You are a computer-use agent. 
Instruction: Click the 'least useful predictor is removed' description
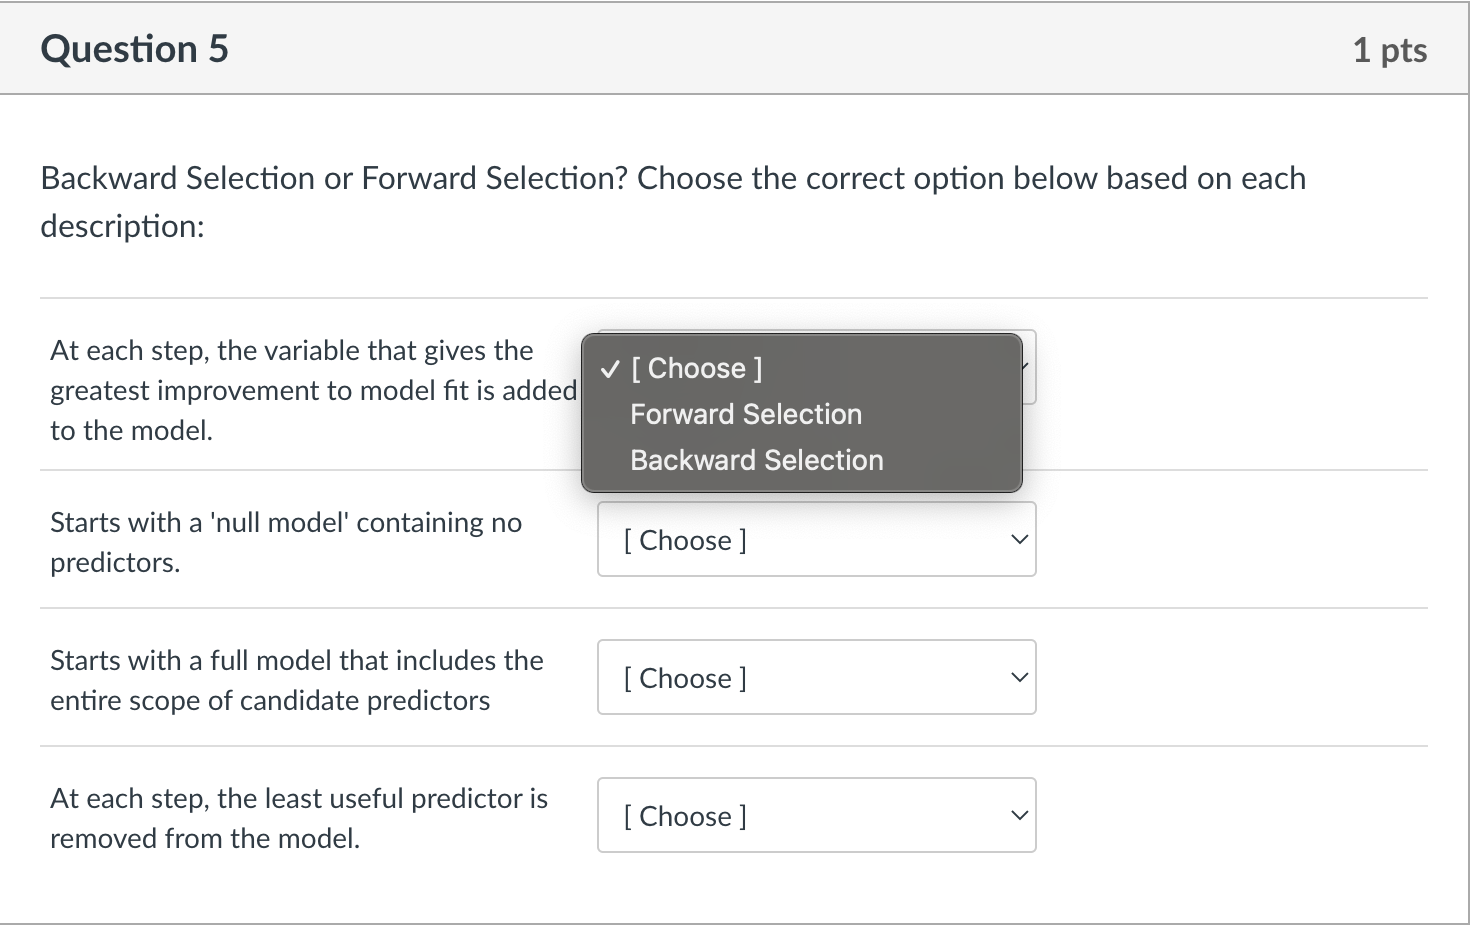pyautogui.click(x=299, y=818)
